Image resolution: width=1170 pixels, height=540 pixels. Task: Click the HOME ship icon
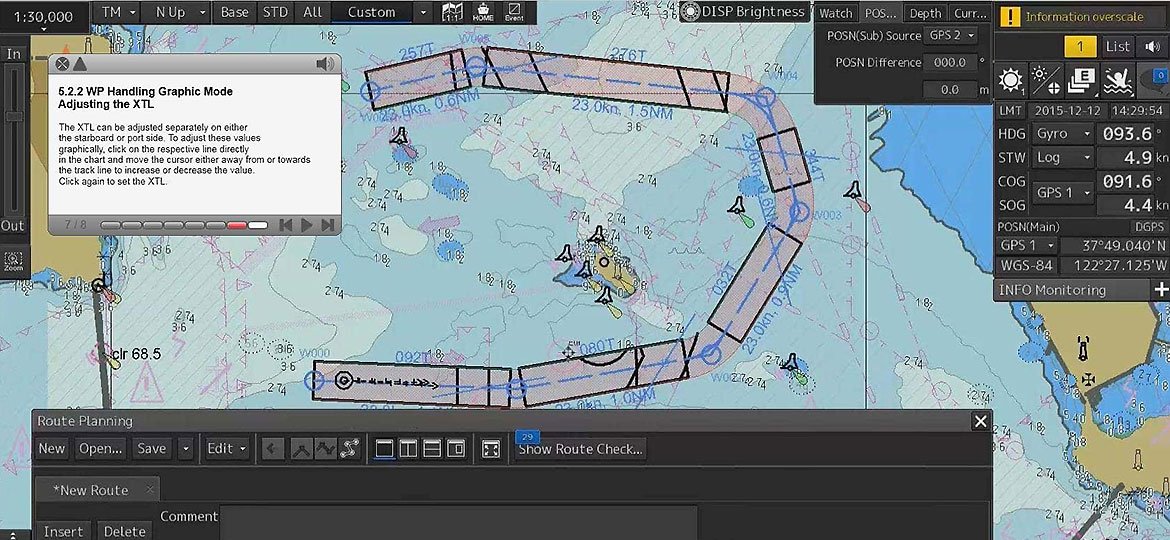[483, 12]
